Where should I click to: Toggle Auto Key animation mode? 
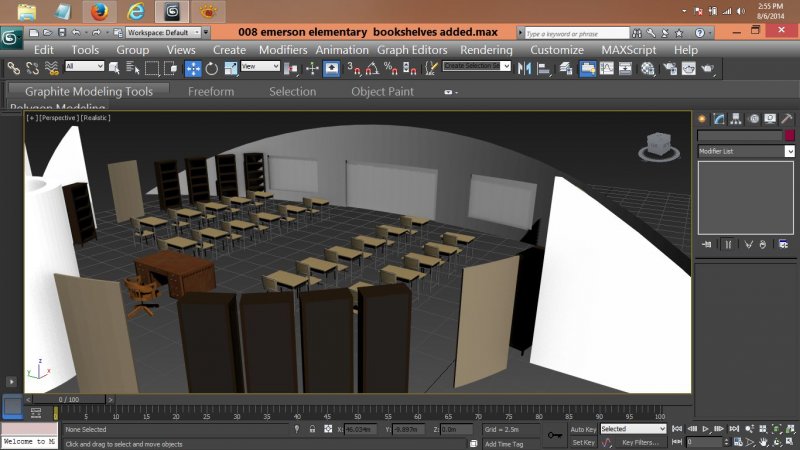click(582, 429)
